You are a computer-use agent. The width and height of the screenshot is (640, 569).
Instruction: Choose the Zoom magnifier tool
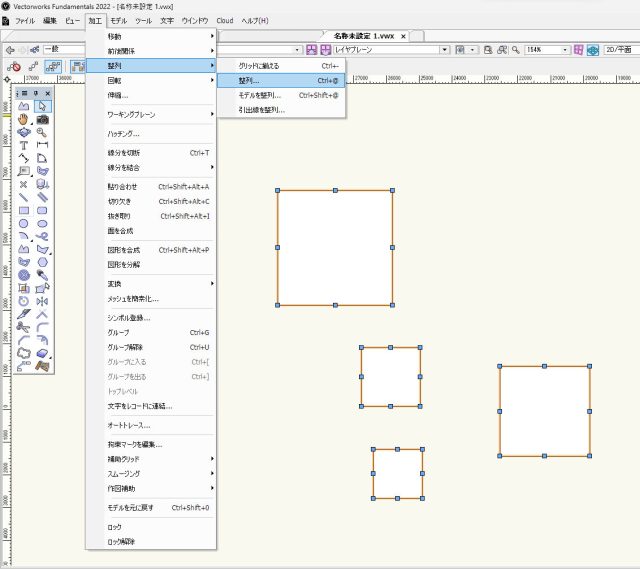(x=42, y=132)
